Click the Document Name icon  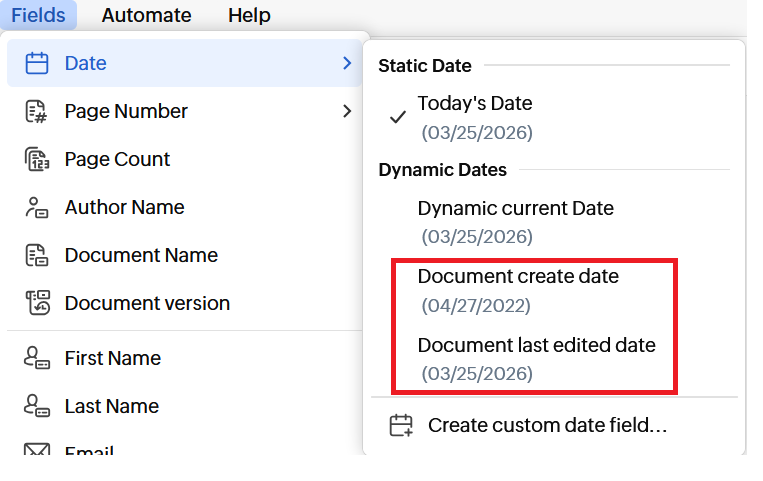tap(37, 255)
